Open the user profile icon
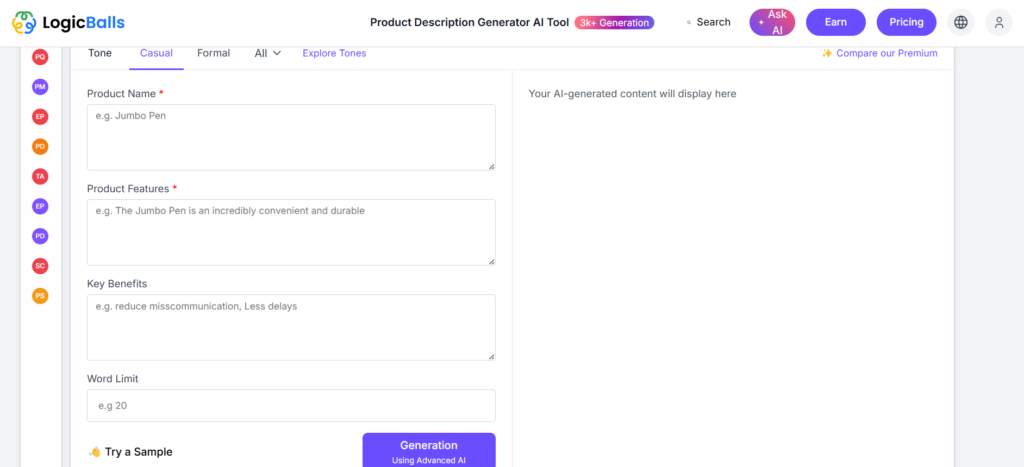This screenshot has height=467, width=1024. (999, 22)
